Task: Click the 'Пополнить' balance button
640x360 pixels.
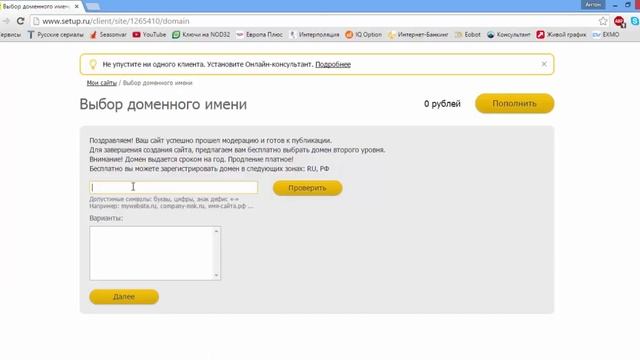Action: point(514,104)
